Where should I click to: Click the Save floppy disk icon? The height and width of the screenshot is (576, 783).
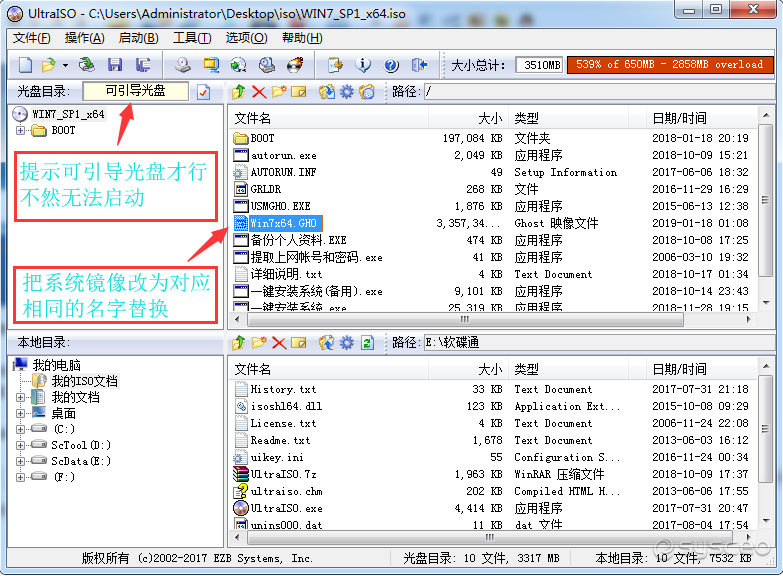115,65
